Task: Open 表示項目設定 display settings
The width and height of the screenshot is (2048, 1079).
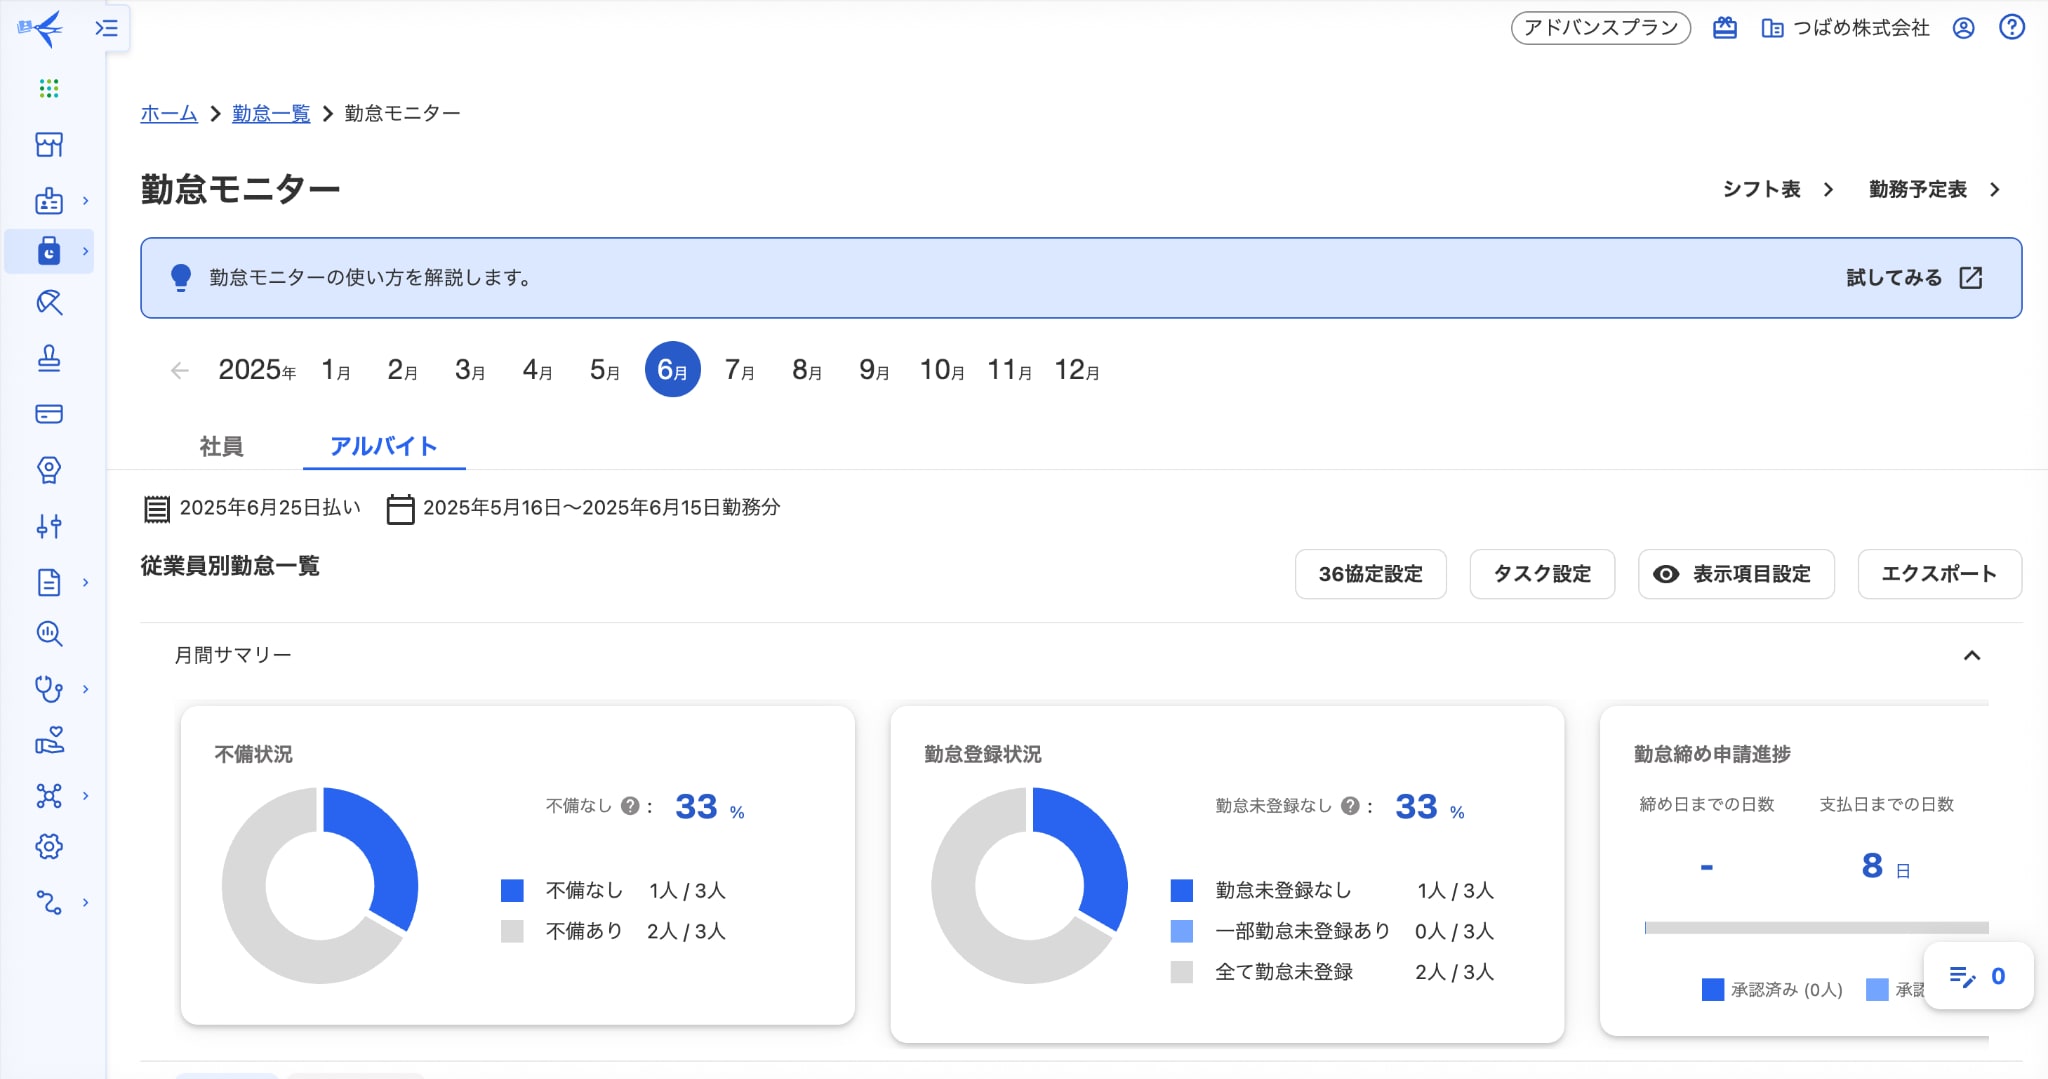Action: 1735,573
